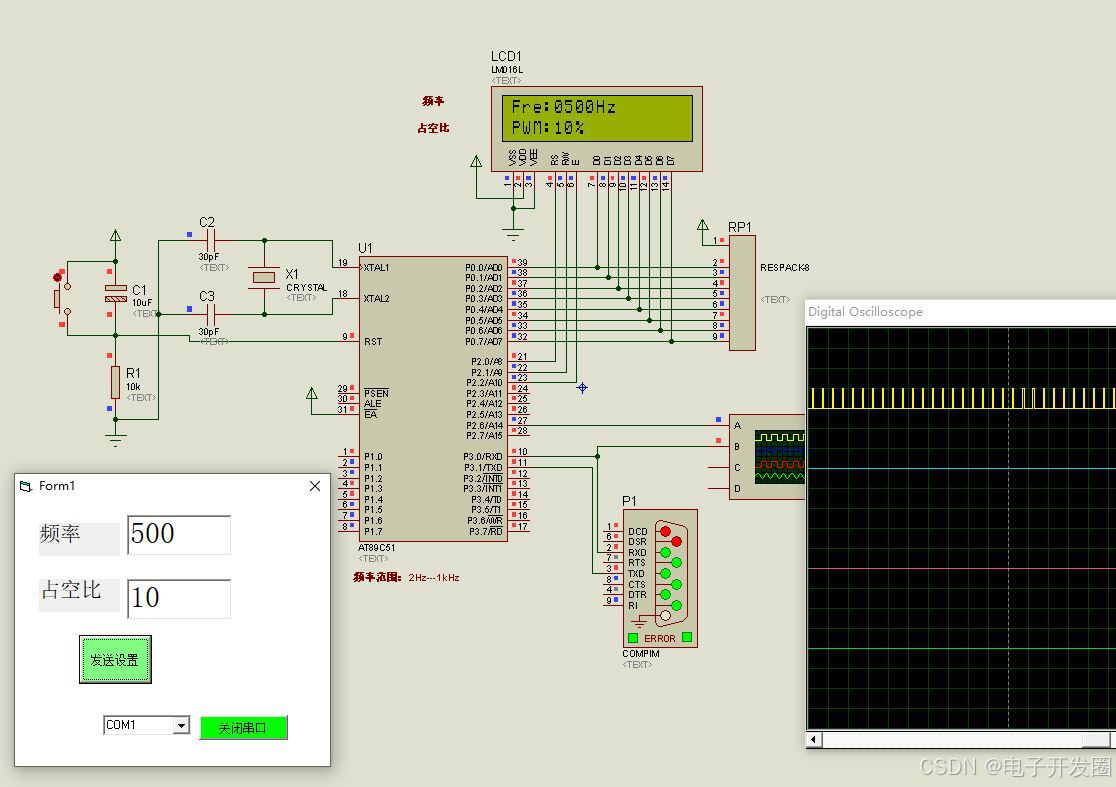
Task: Click the yellow channel A waveform in oscilloscope
Action: point(962,398)
